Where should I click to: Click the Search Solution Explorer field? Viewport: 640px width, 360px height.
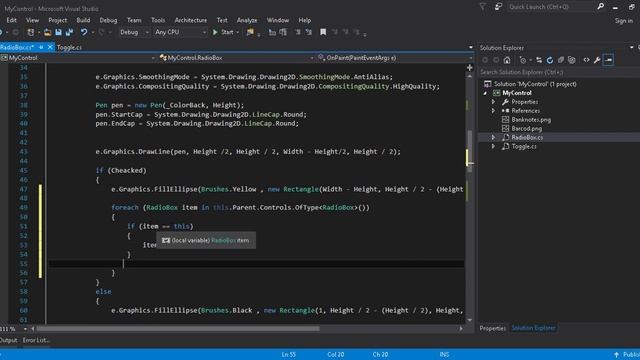coord(559,72)
